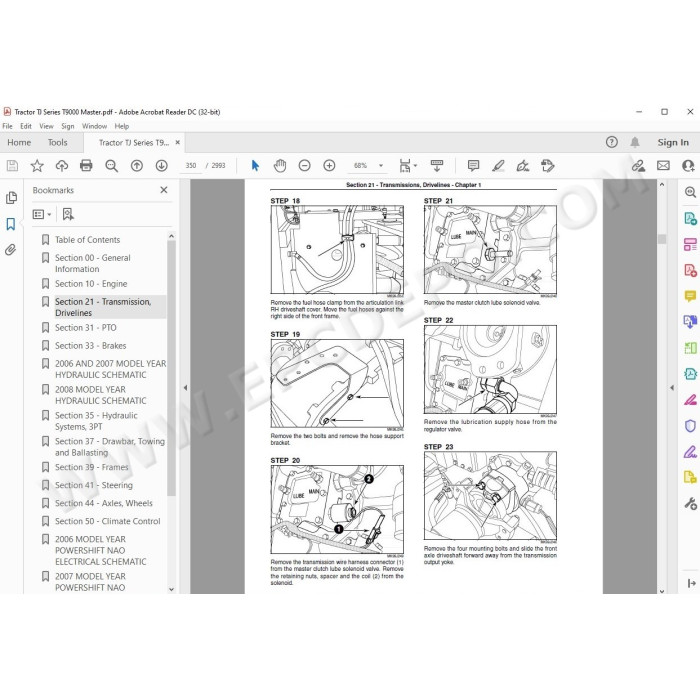The width and height of the screenshot is (700, 700).
Task: Open Comment tool in right pane
Action: click(690, 296)
